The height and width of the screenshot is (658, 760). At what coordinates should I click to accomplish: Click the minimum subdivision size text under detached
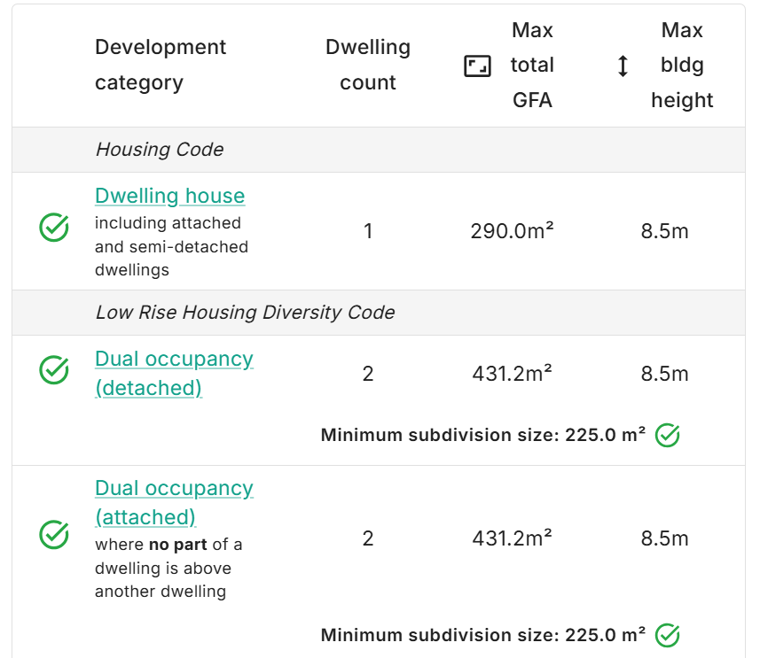483,435
